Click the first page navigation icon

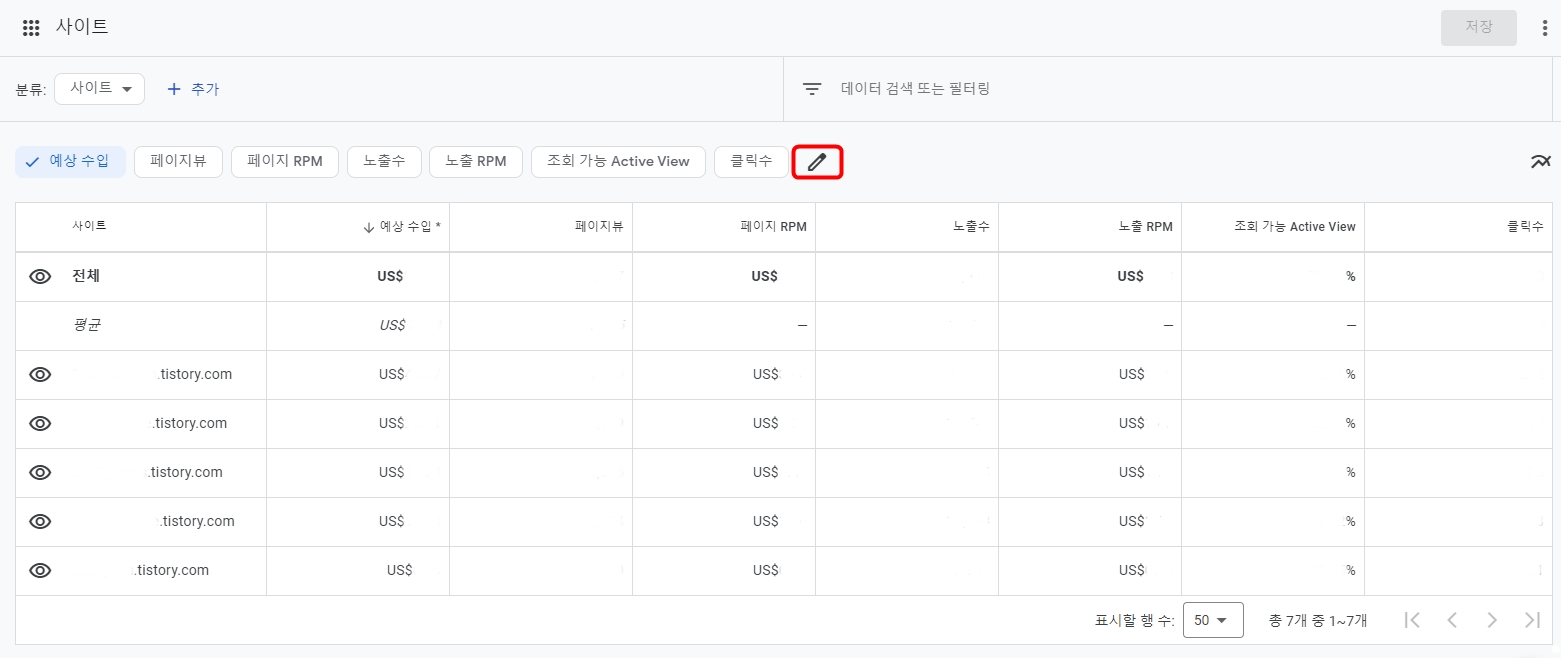1412,620
